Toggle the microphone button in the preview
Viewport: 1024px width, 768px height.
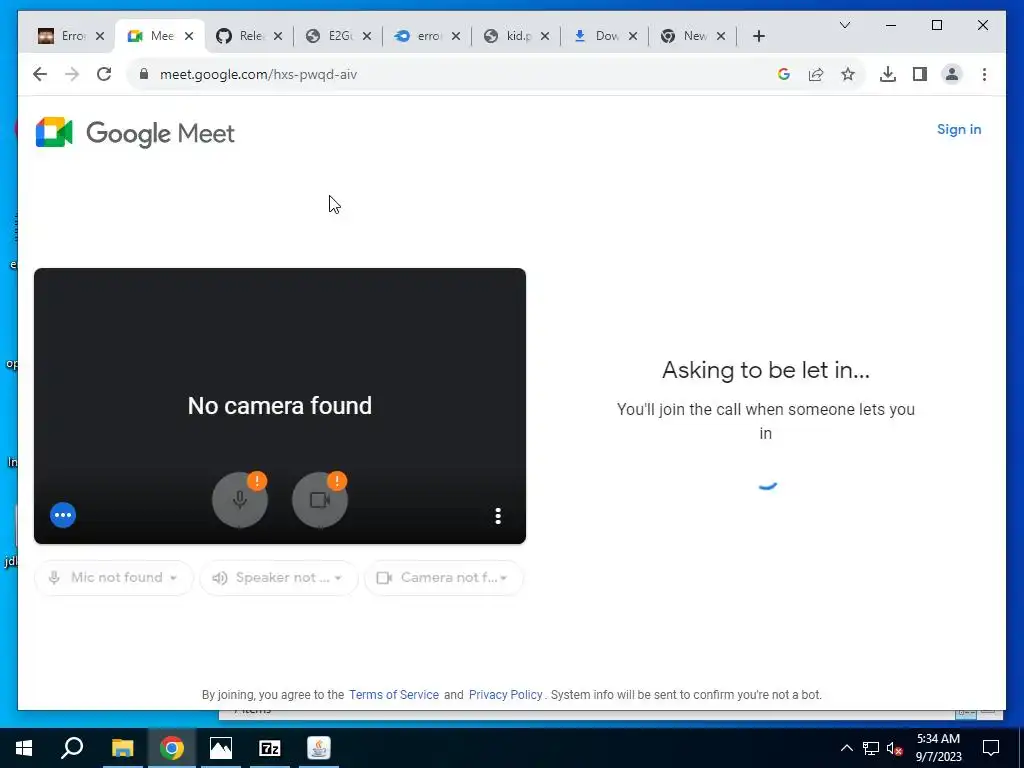point(240,500)
